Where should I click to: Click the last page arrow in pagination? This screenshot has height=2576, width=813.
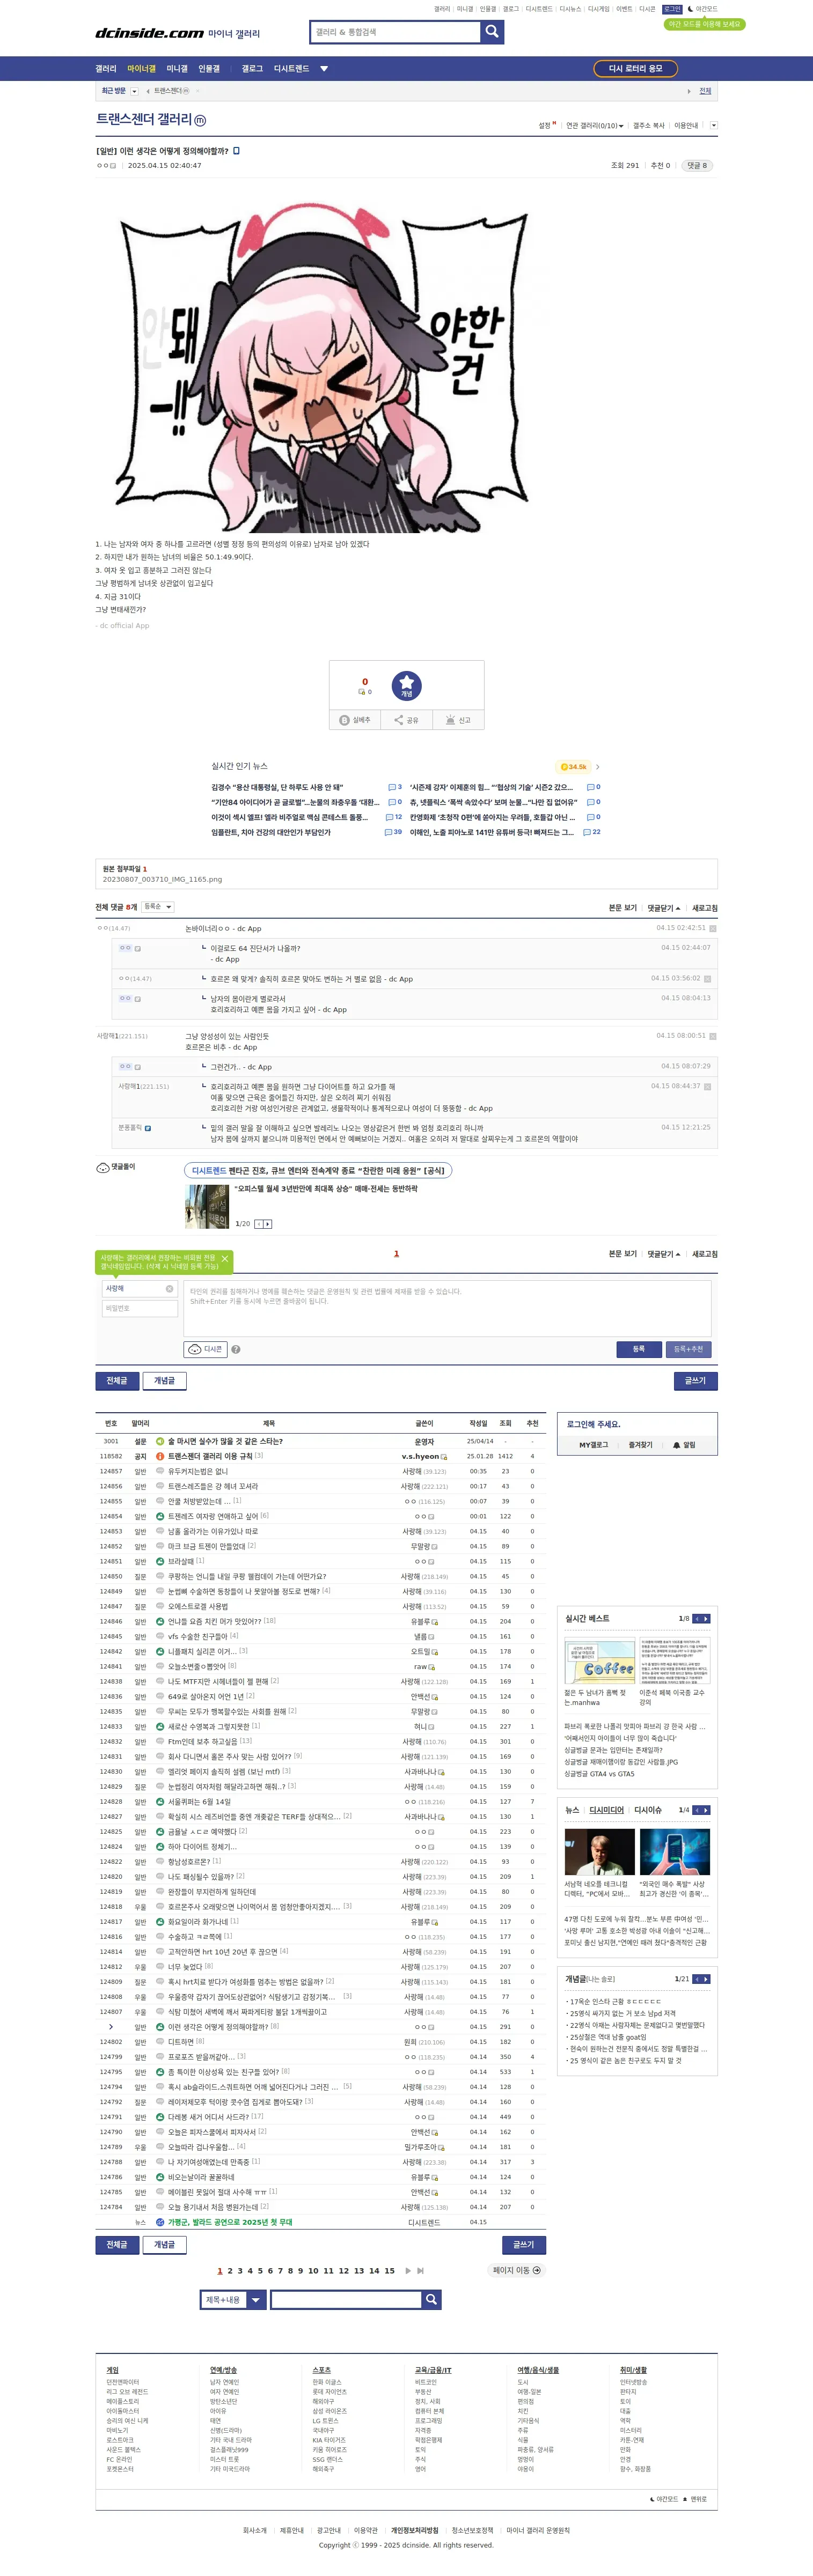[421, 2270]
